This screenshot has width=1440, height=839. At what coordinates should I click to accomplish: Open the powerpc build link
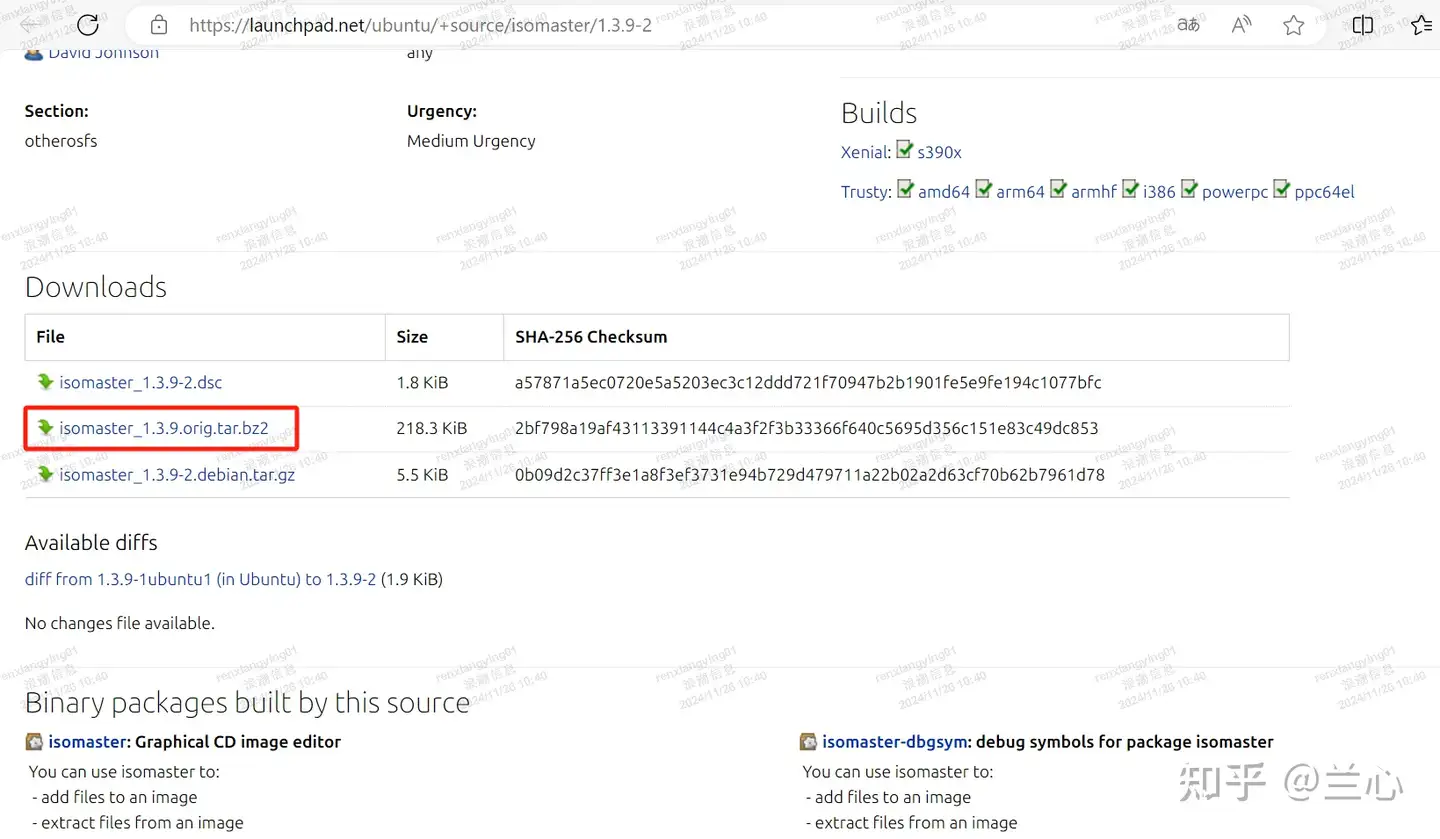coord(1235,191)
